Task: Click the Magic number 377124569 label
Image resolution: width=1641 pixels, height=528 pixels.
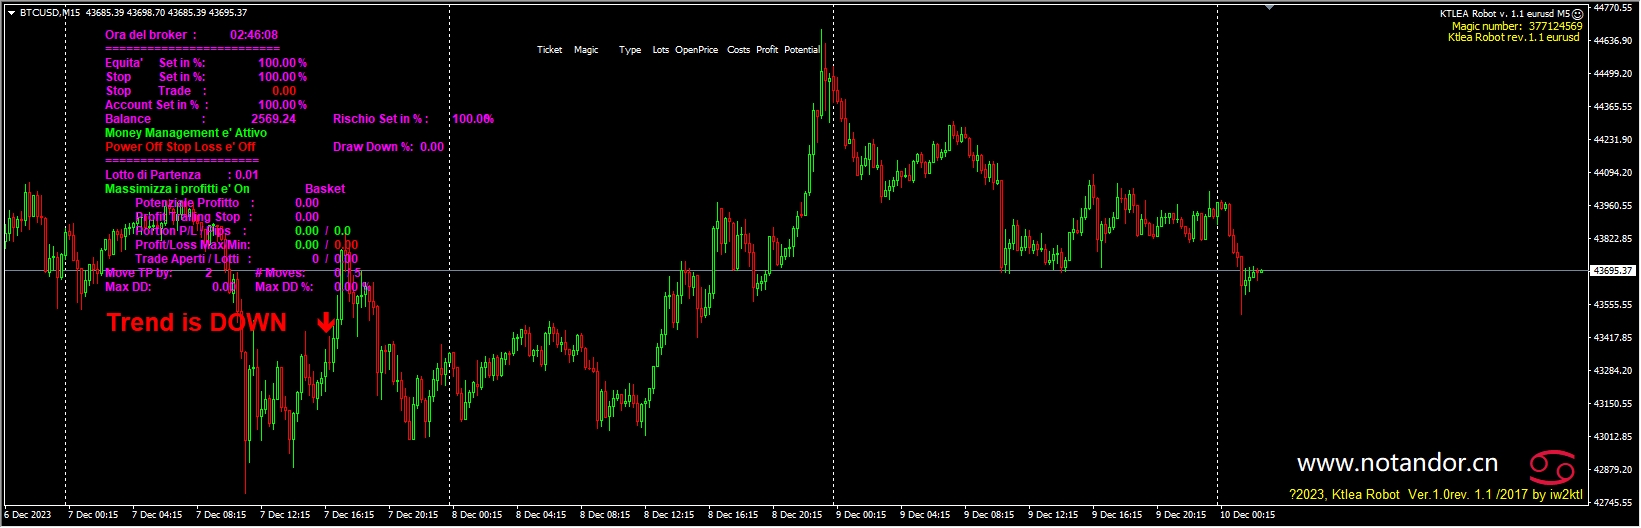Action: (1516, 26)
